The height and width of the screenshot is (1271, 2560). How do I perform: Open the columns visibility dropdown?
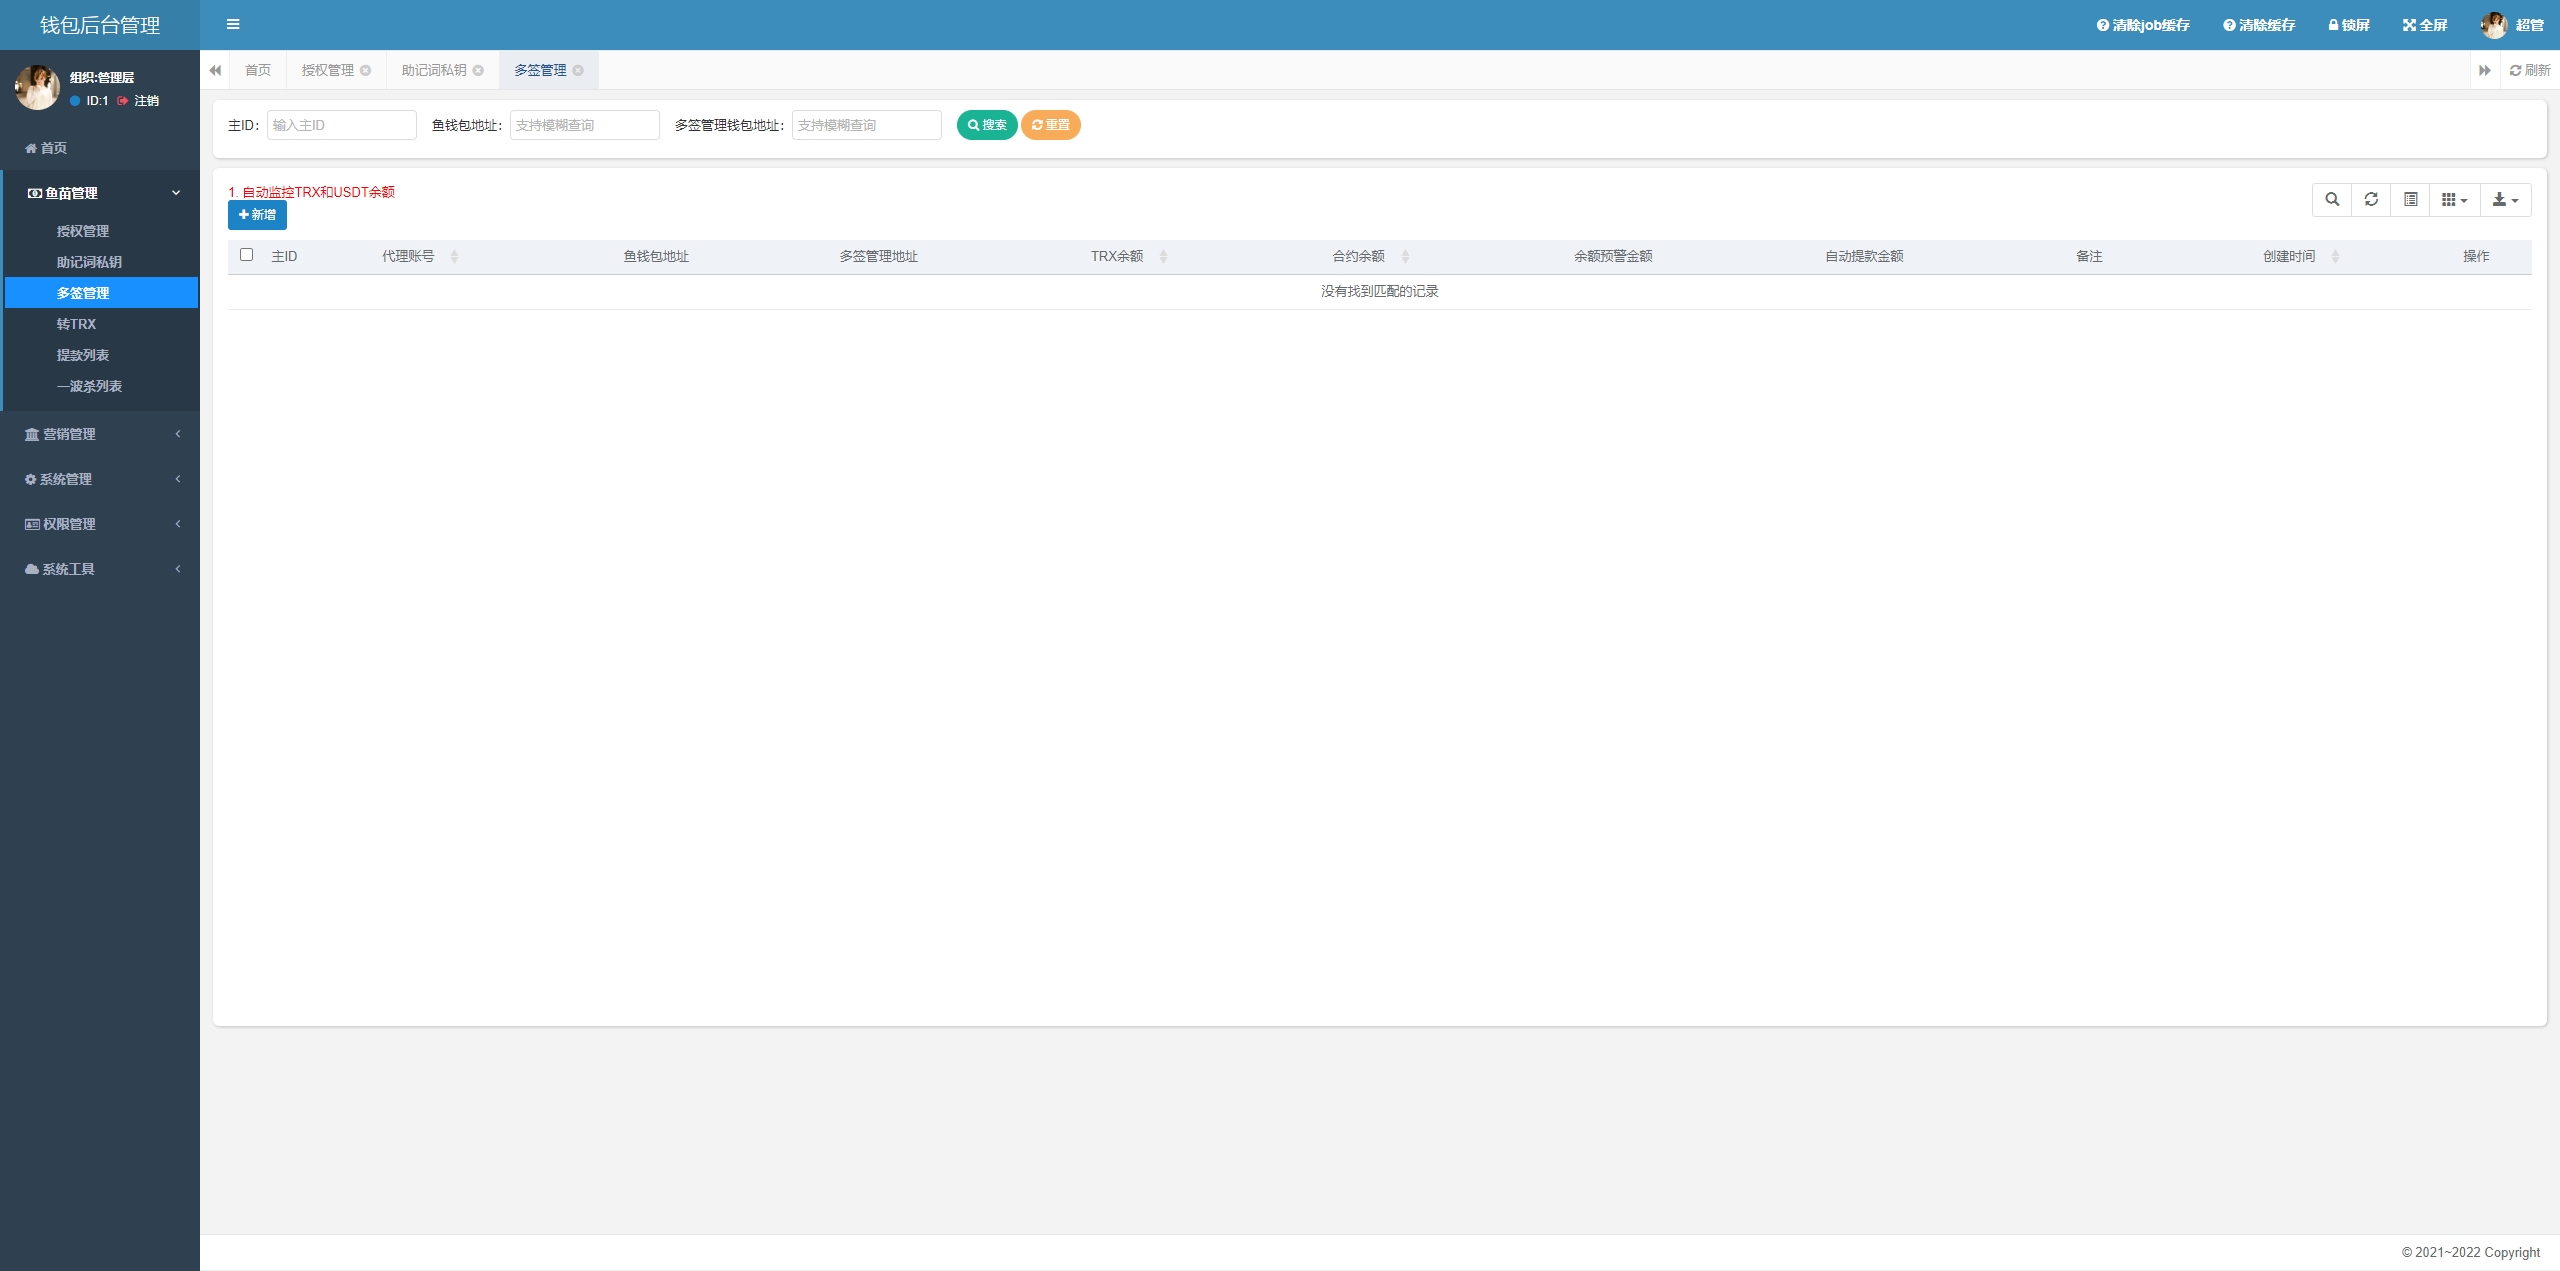tap(2454, 200)
